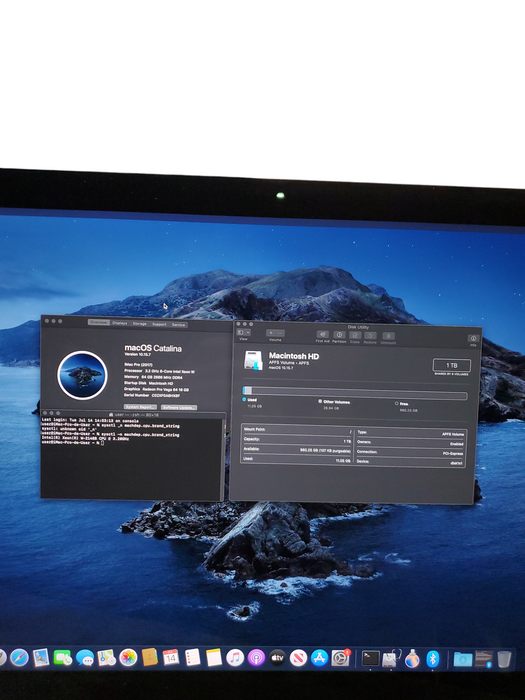This screenshot has height=700, width=525.
Task: Click the First Aid icon in Disk Utility
Action: [x=322, y=335]
